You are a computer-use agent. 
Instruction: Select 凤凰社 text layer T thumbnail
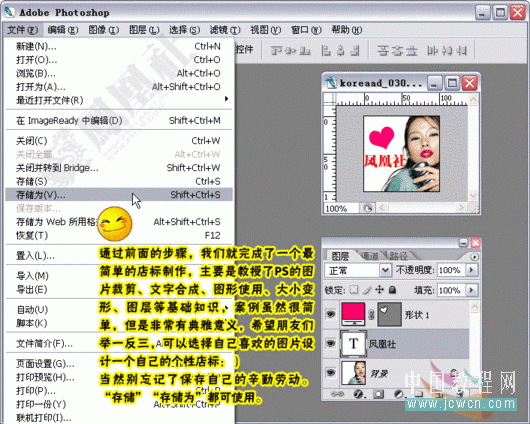(x=353, y=344)
